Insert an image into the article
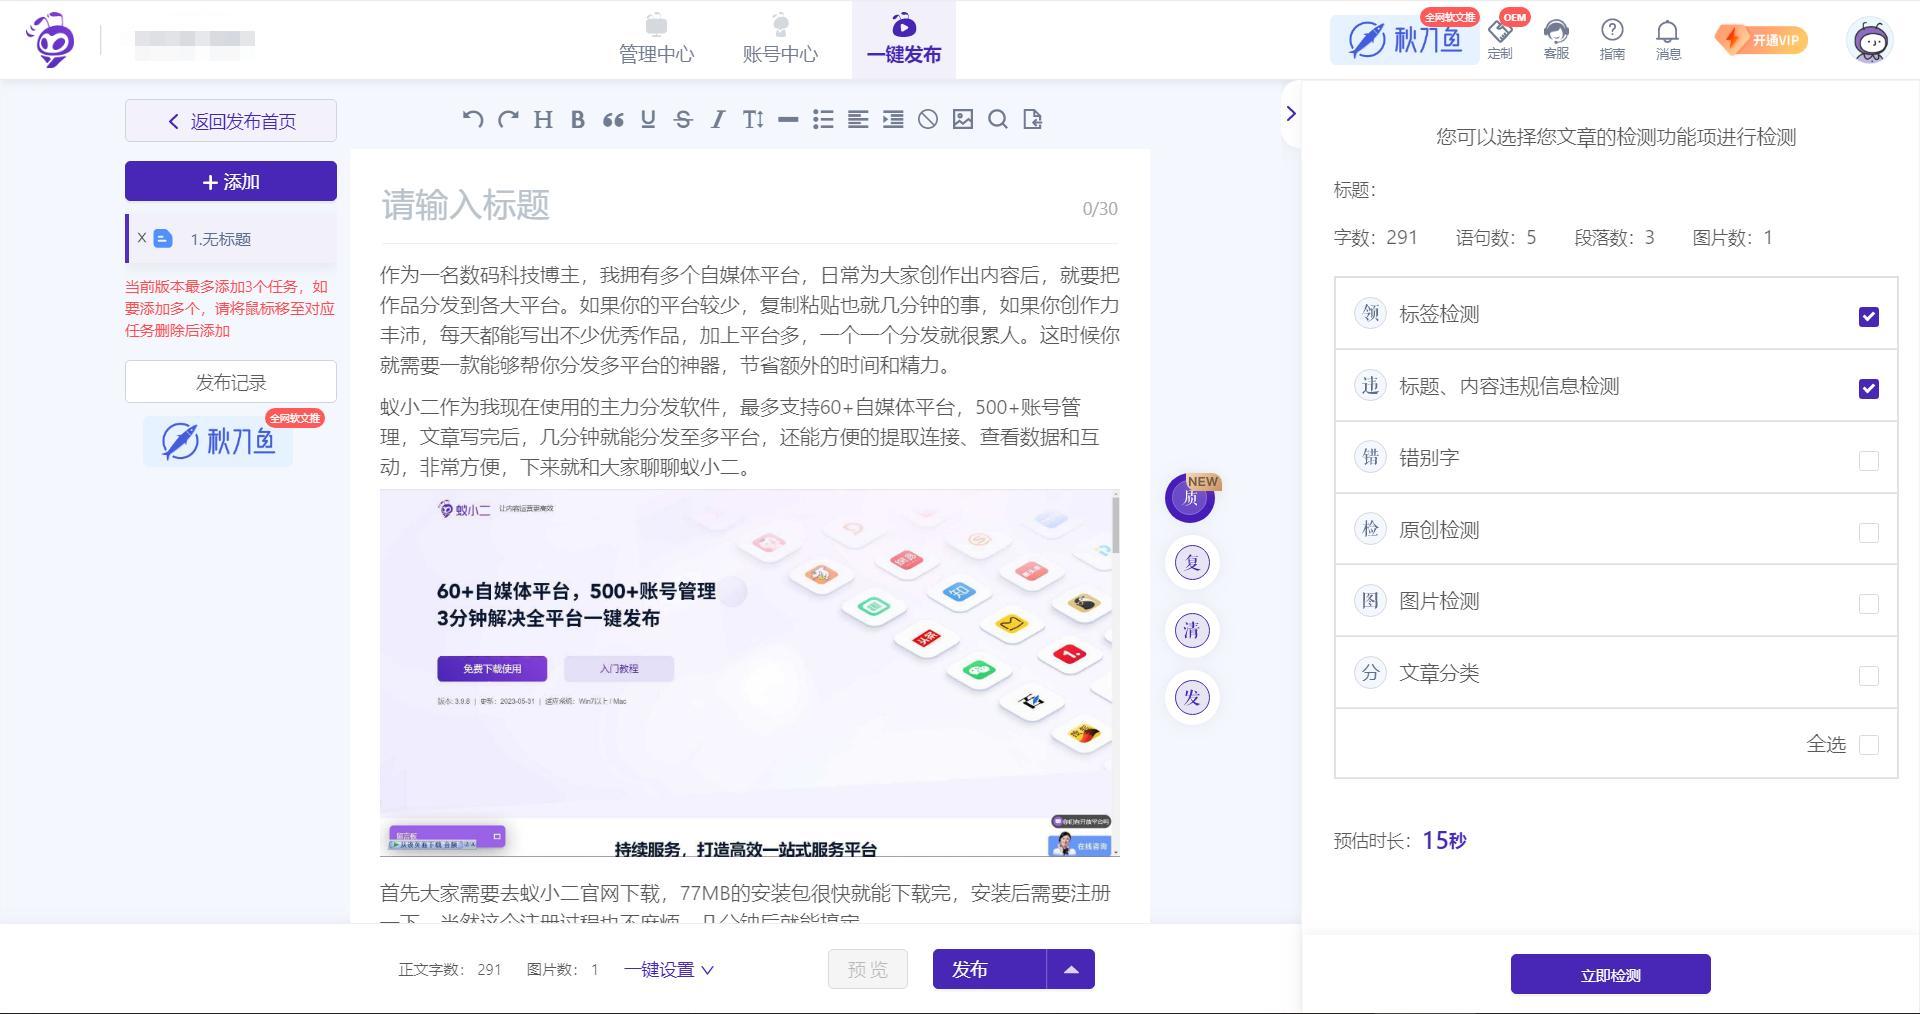This screenshot has width=1920, height=1014. click(x=963, y=119)
